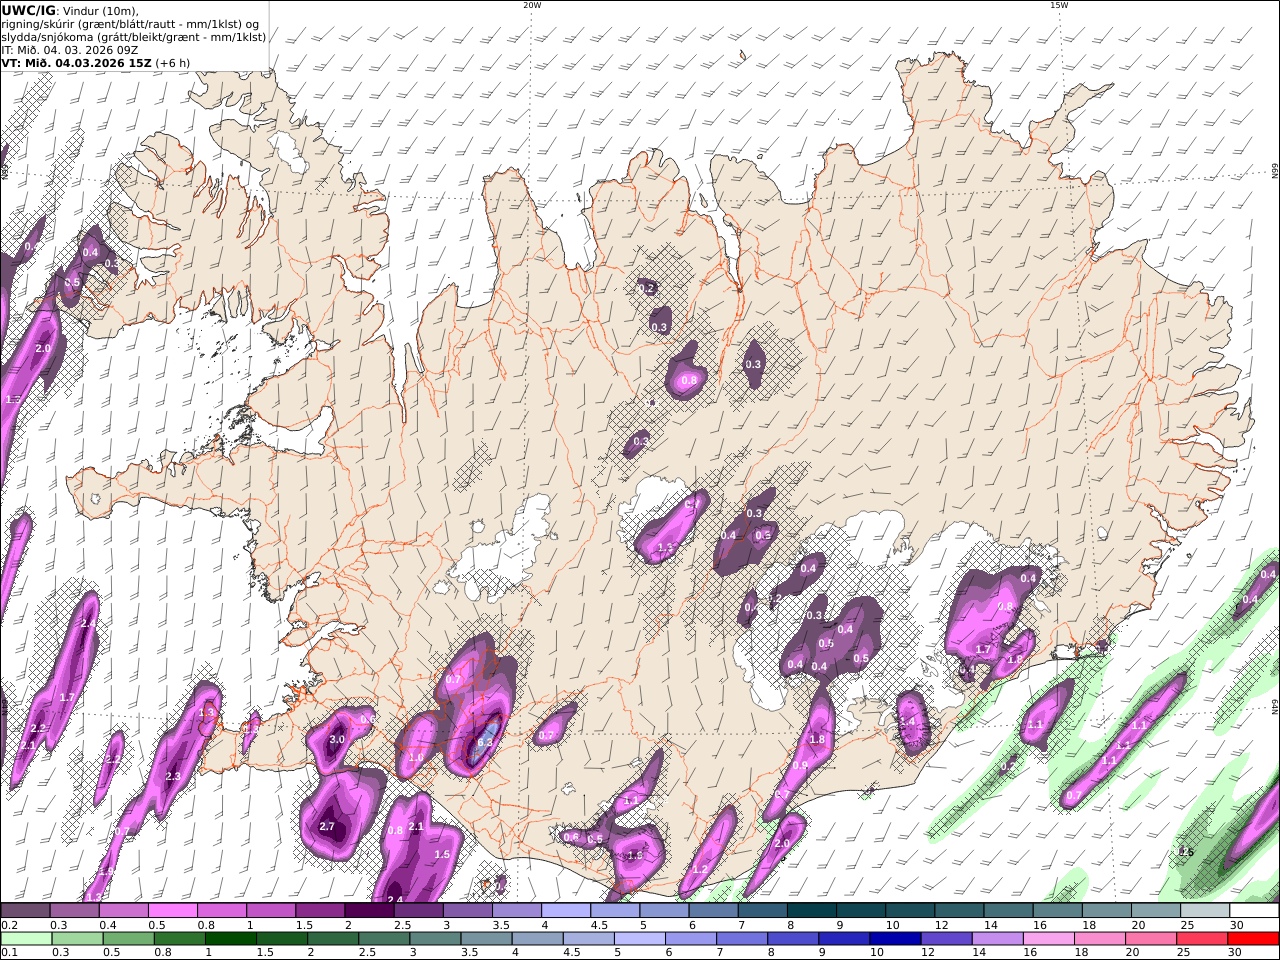Select the valid time 'VT: Mið. 04.03.2026 15Z (+6 h)'
The width and height of the screenshot is (1280, 960).
click(96, 62)
